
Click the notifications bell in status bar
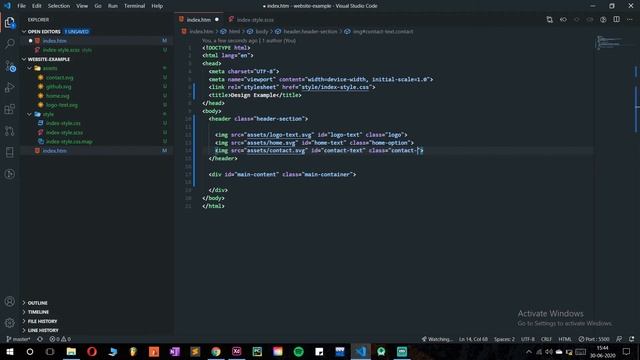tap(632, 339)
